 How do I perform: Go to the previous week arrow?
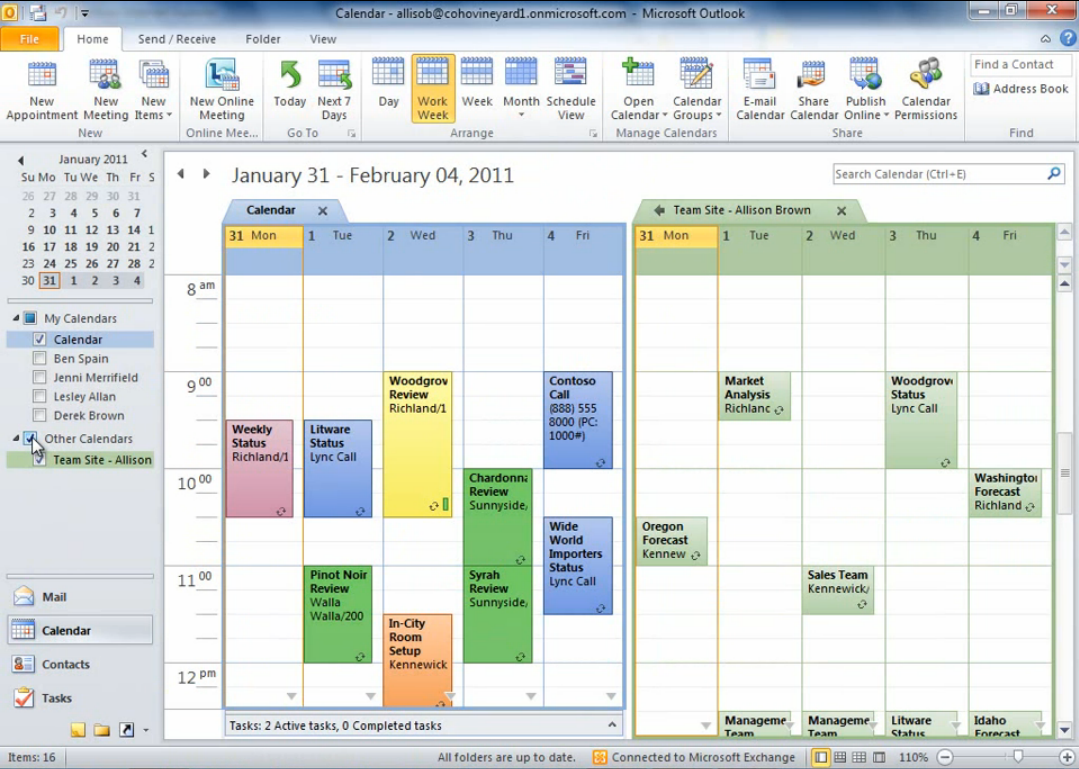tap(181, 174)
